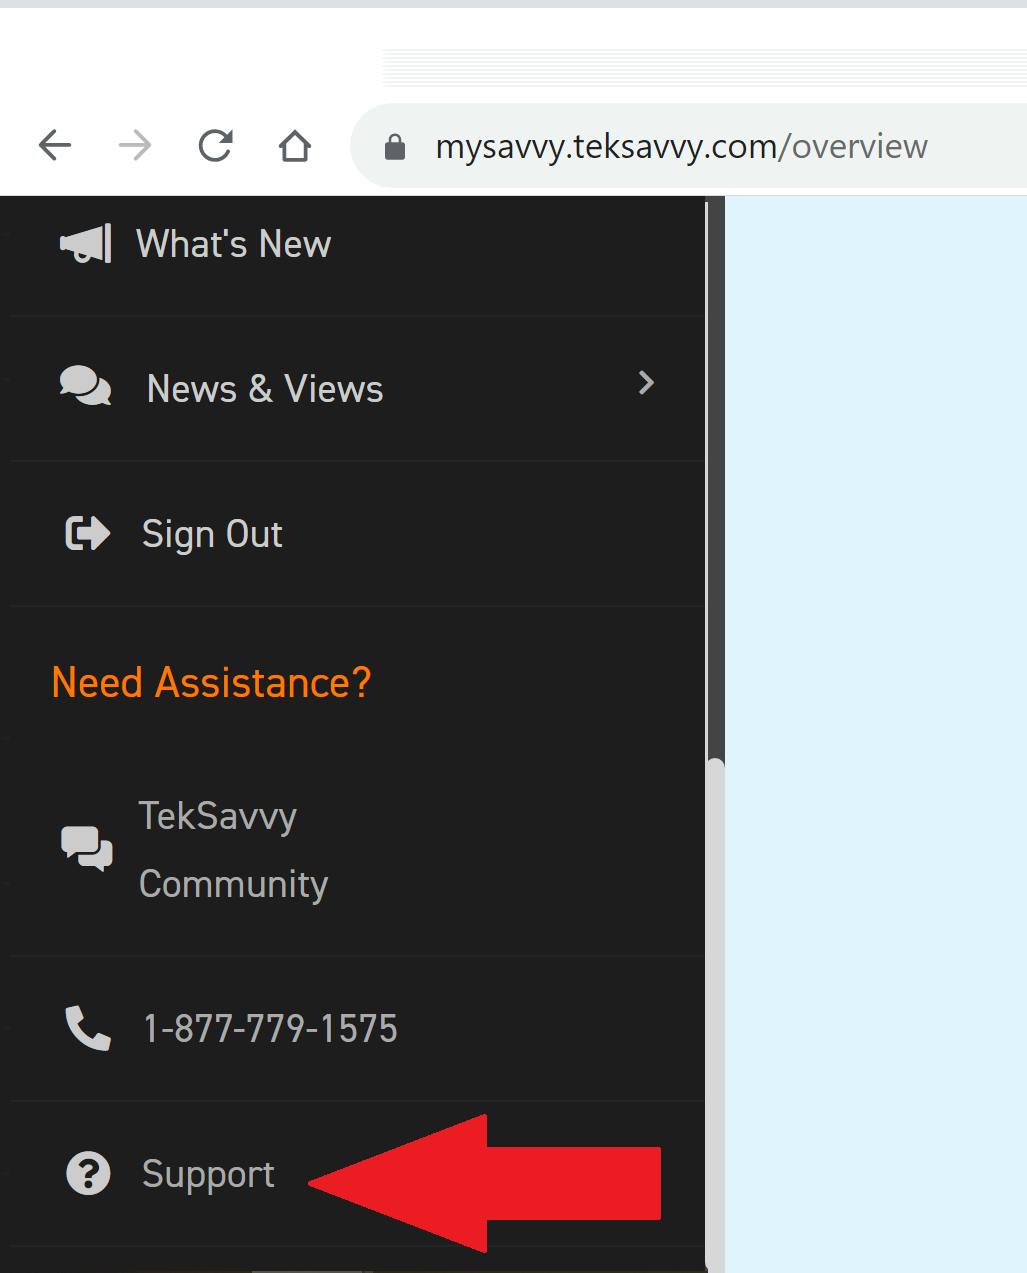Click the megaphone icon beside What's New
1027x1273 pixels.
tap(86, 244)
